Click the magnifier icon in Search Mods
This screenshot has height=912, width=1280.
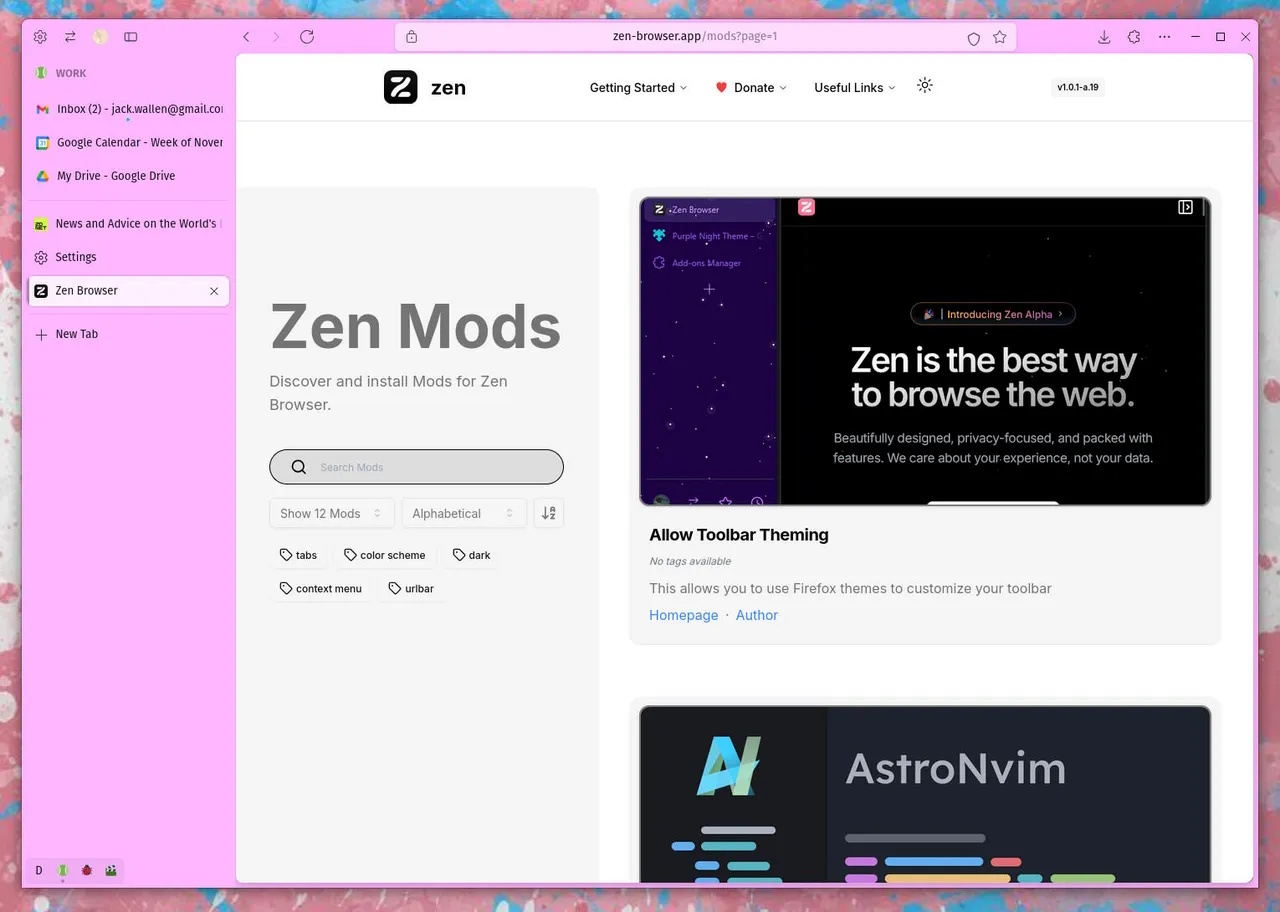(299, 467)
